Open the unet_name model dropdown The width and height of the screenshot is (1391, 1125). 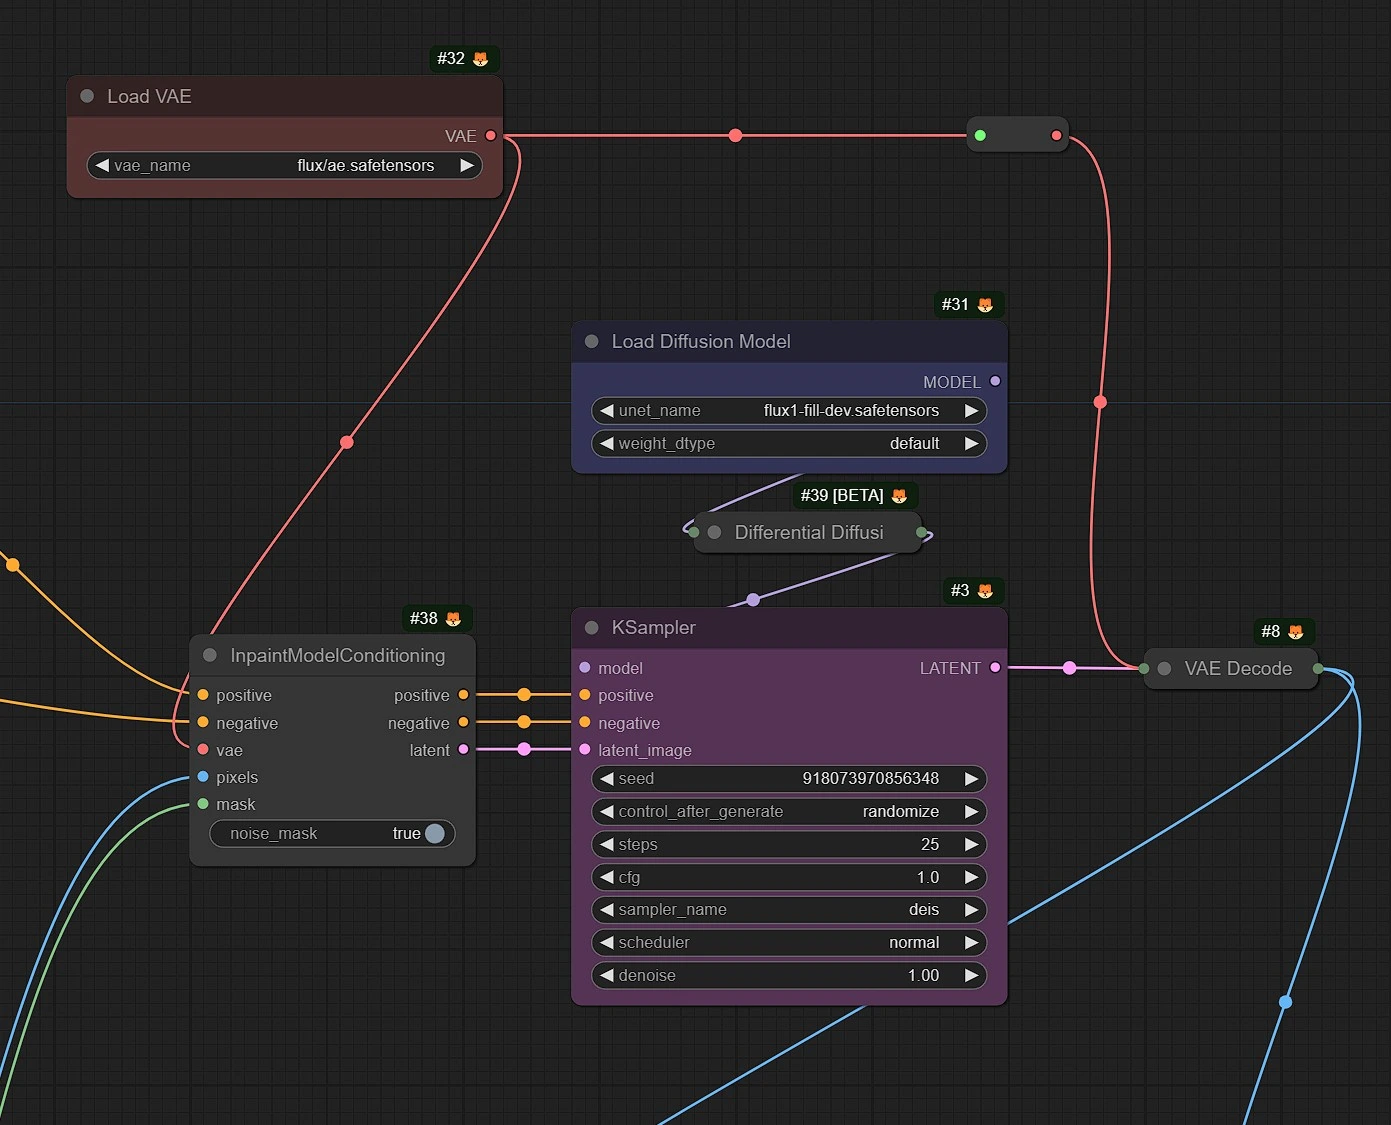[x=789, y=410]
